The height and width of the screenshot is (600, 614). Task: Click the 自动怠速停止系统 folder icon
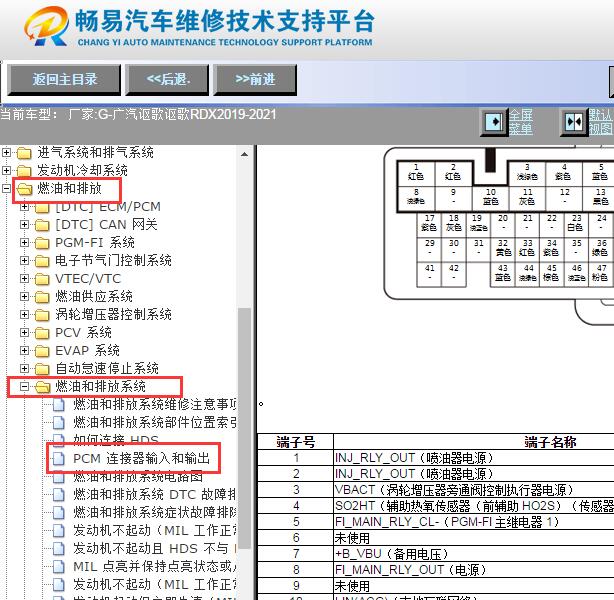42,369
